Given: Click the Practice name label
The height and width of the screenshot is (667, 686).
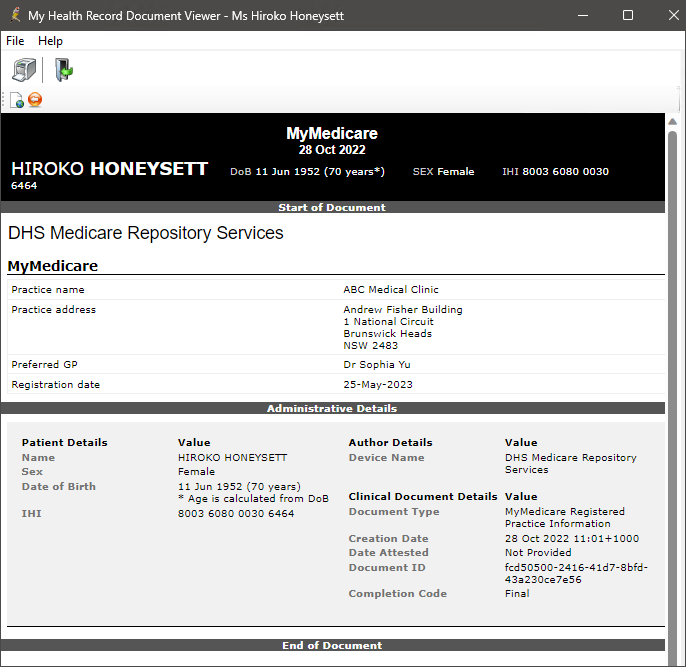Looking at the screenshot, I should pos(48,290).
